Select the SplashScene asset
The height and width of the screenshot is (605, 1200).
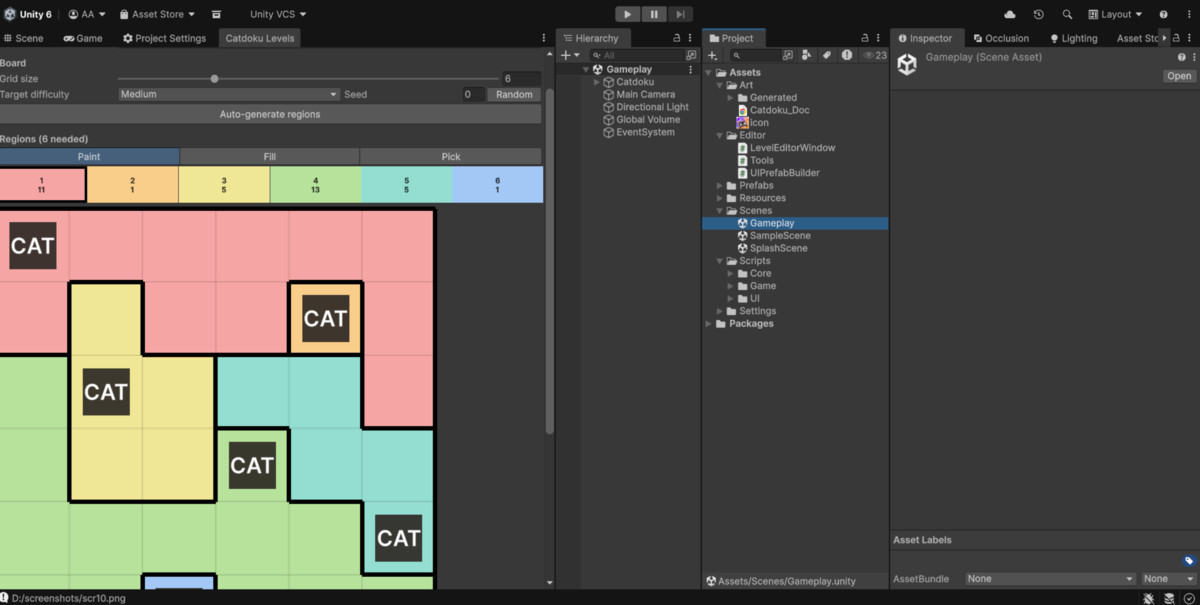click(771, 248)
